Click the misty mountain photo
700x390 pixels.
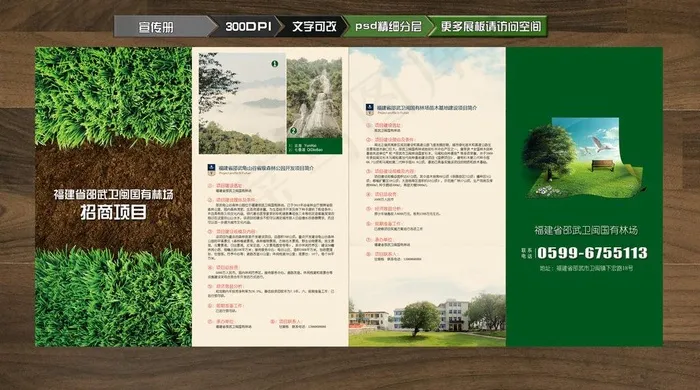242,104
